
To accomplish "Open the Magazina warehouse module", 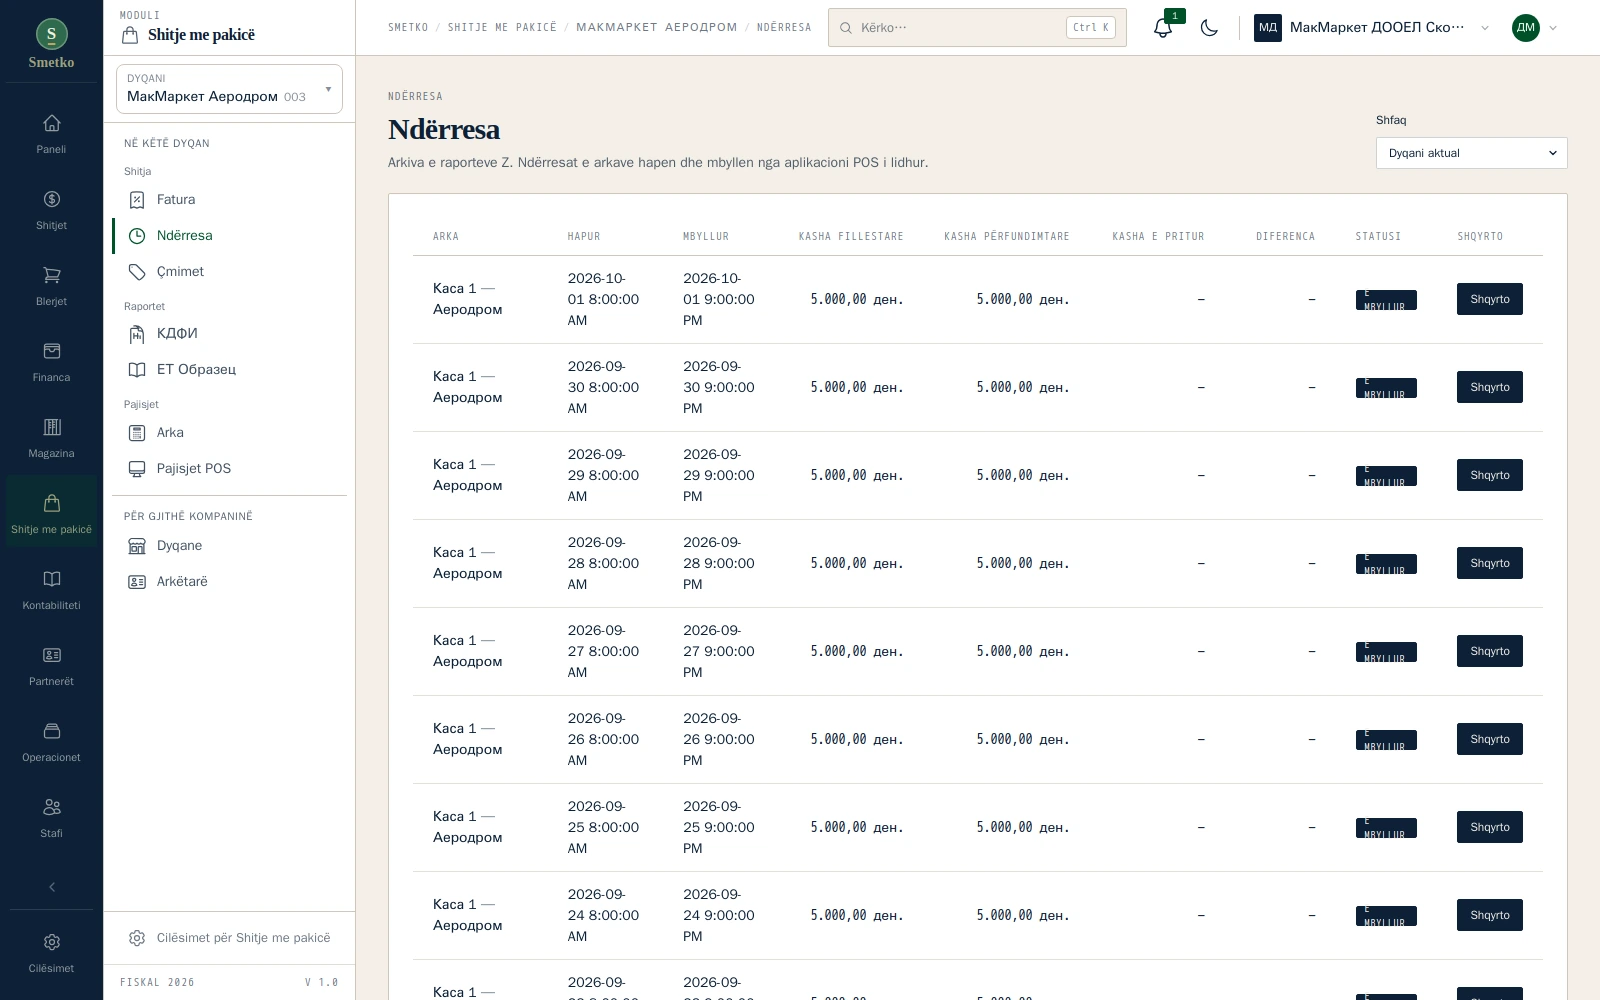I will [x=51, y=439].
